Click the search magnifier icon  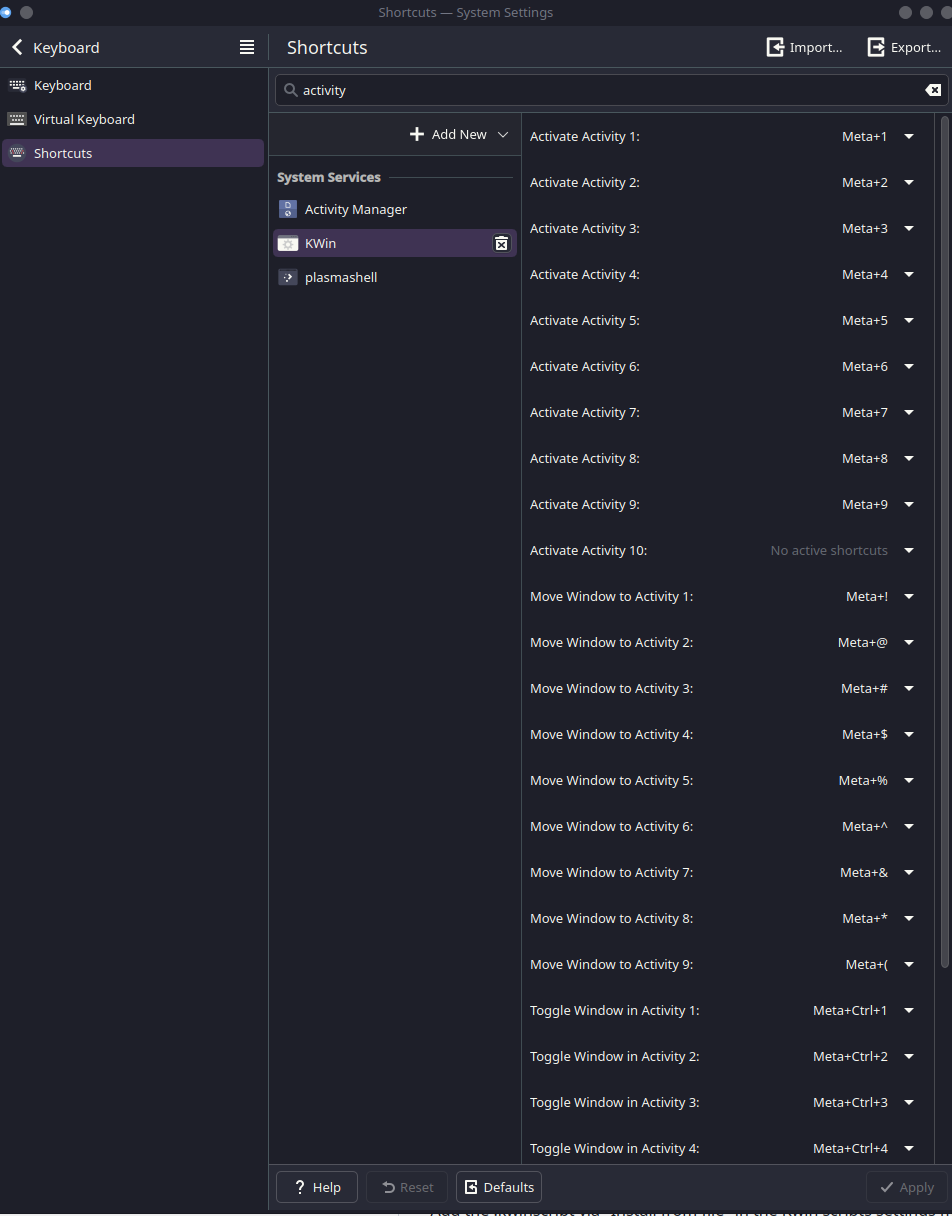(291, 90)
